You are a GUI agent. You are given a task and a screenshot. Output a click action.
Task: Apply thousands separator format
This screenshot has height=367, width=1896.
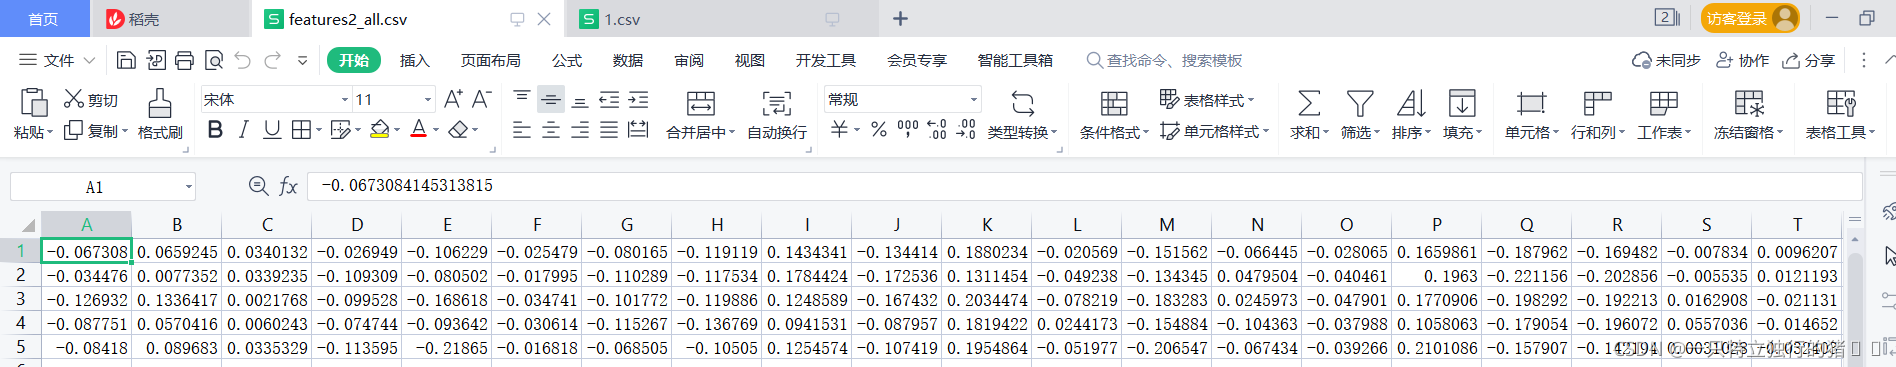tap(908, 130)
